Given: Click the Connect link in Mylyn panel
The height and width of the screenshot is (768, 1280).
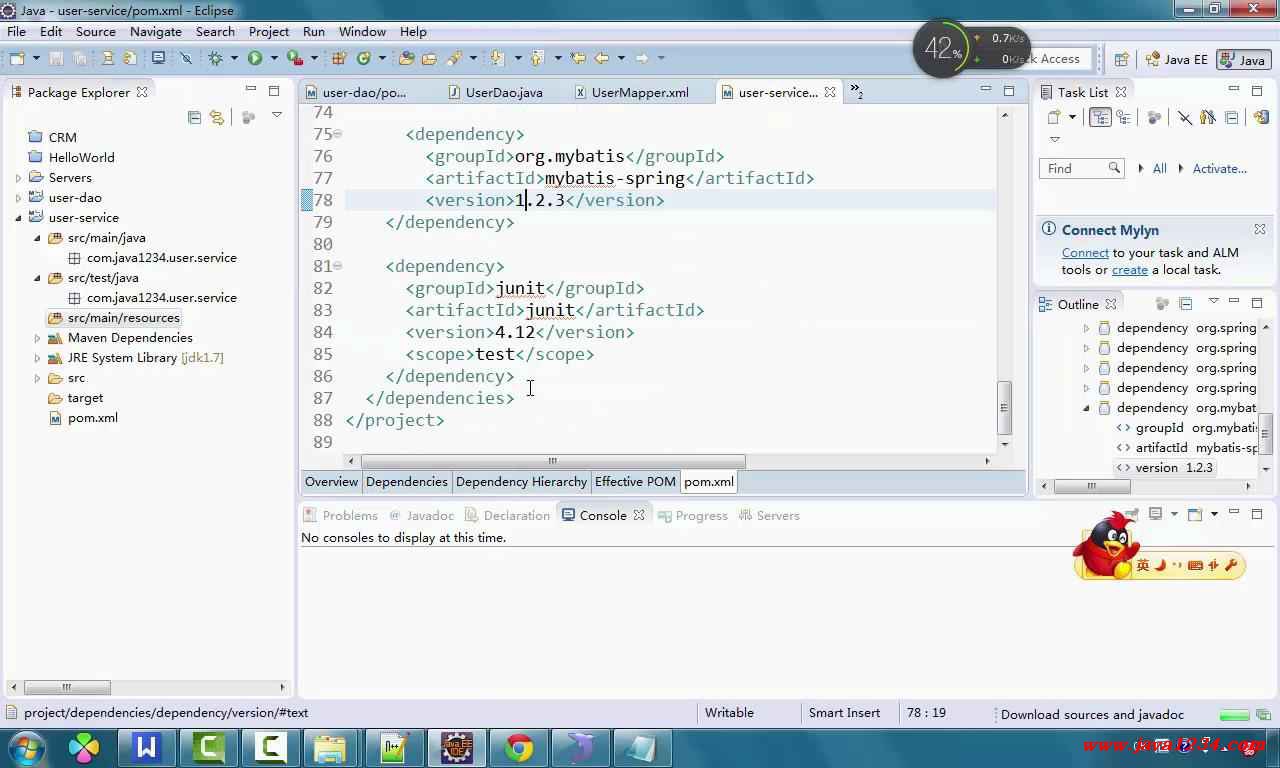Looking at the screenshot, I should (1085, 253).
